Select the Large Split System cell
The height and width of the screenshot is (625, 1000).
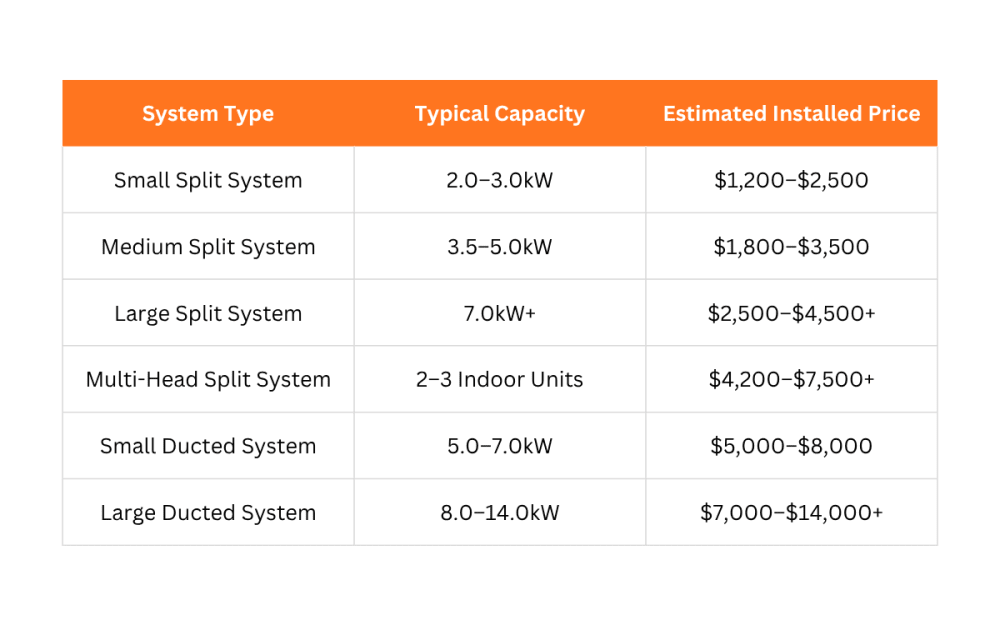click(208, 313)
